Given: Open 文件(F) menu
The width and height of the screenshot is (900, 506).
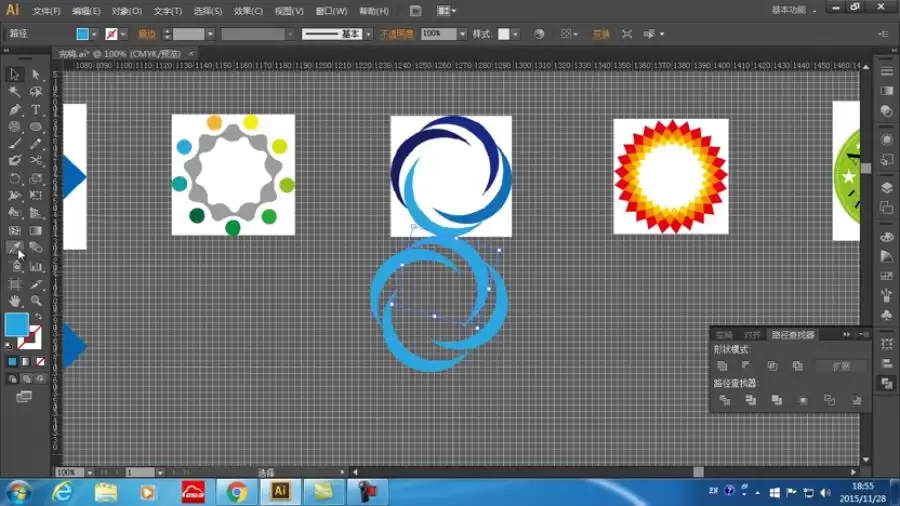Looking at the screenshot, I should point(46,11).
